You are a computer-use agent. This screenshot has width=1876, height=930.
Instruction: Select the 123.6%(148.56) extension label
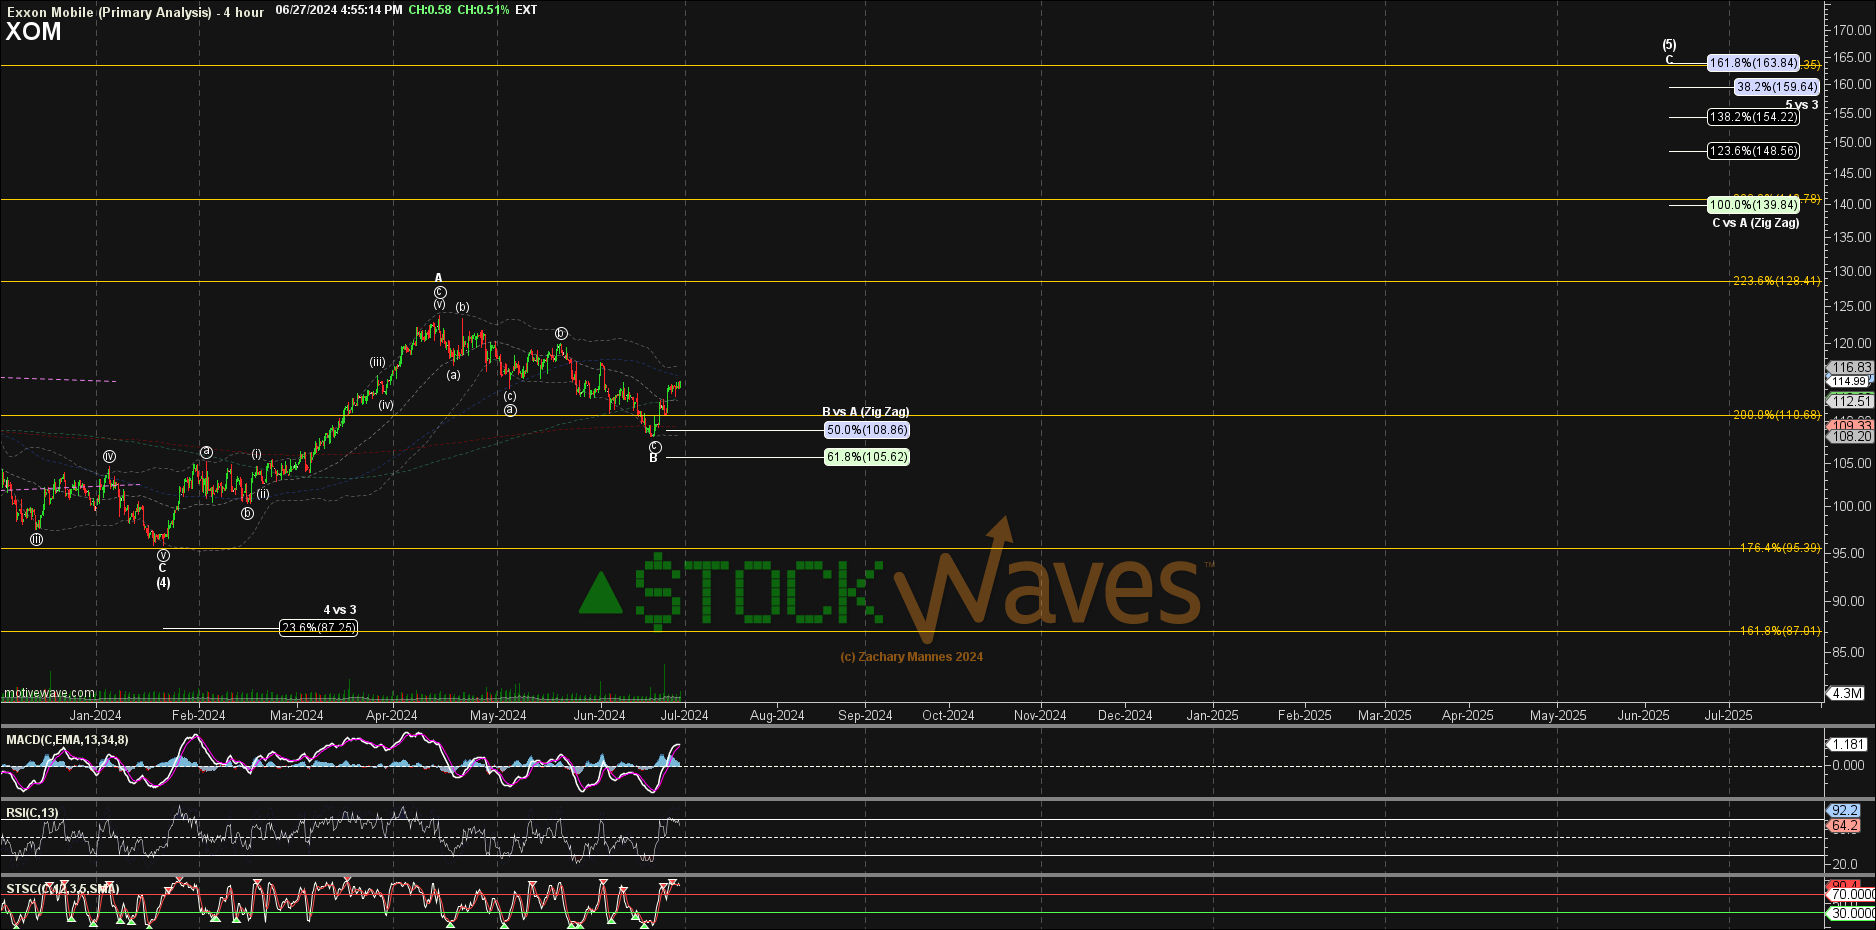point(1753,151)
